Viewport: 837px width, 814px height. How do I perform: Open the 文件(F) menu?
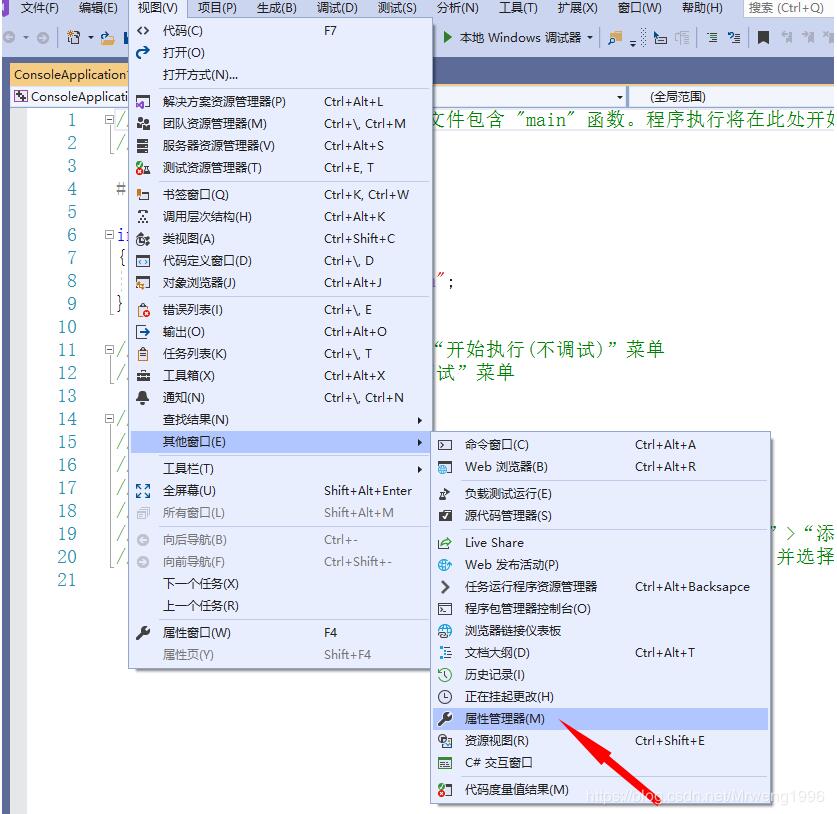tap(40, 8)
